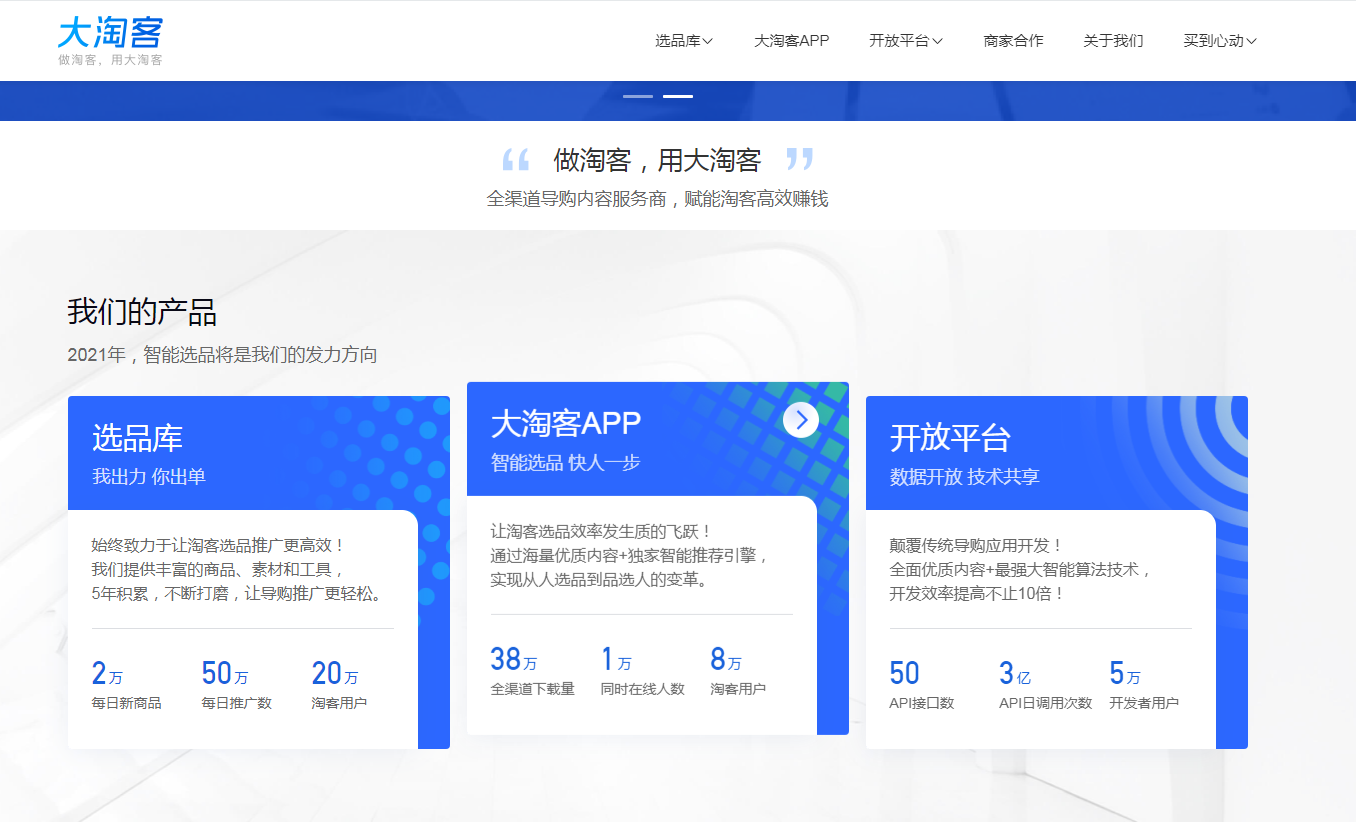1356x827 pixels.
Task: Open the 开放平台 product card title
Action: [950, 437]
